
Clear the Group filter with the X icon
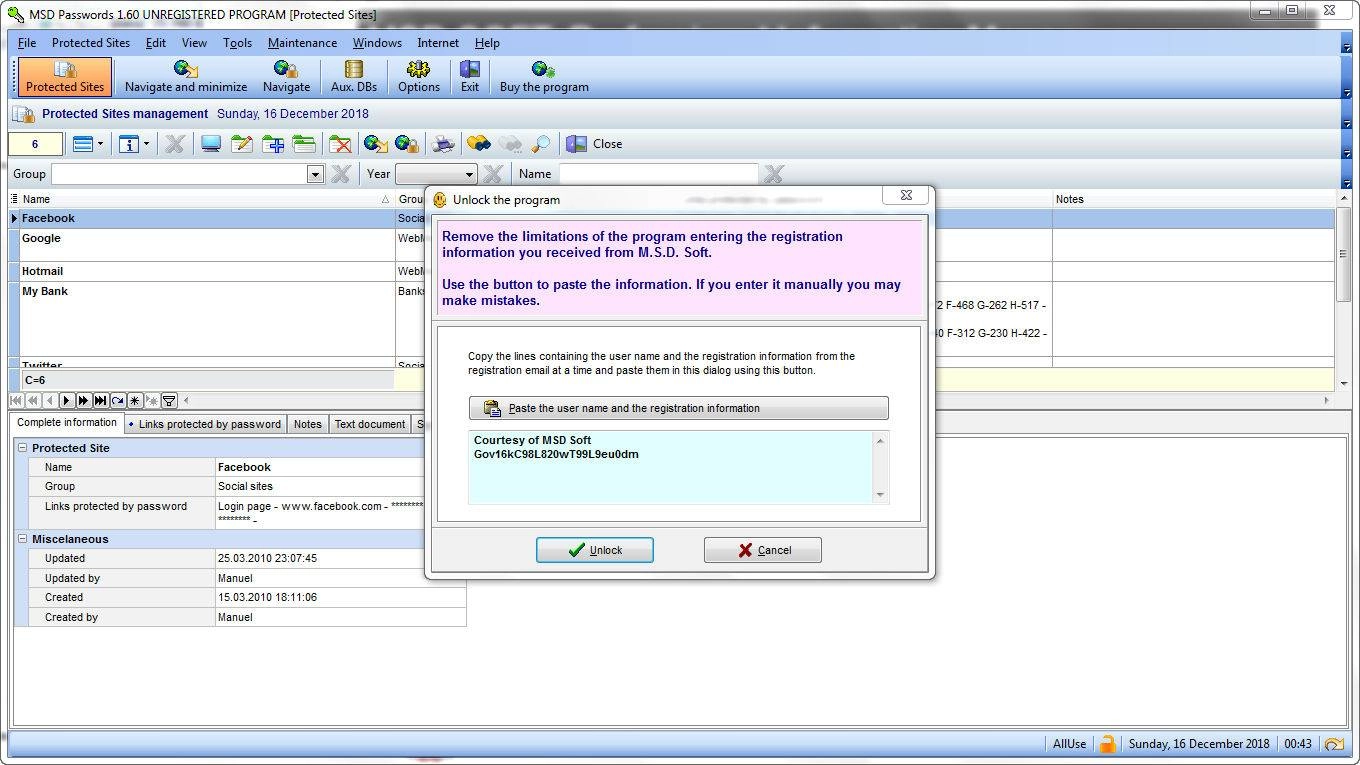click(x=340, y=174)
